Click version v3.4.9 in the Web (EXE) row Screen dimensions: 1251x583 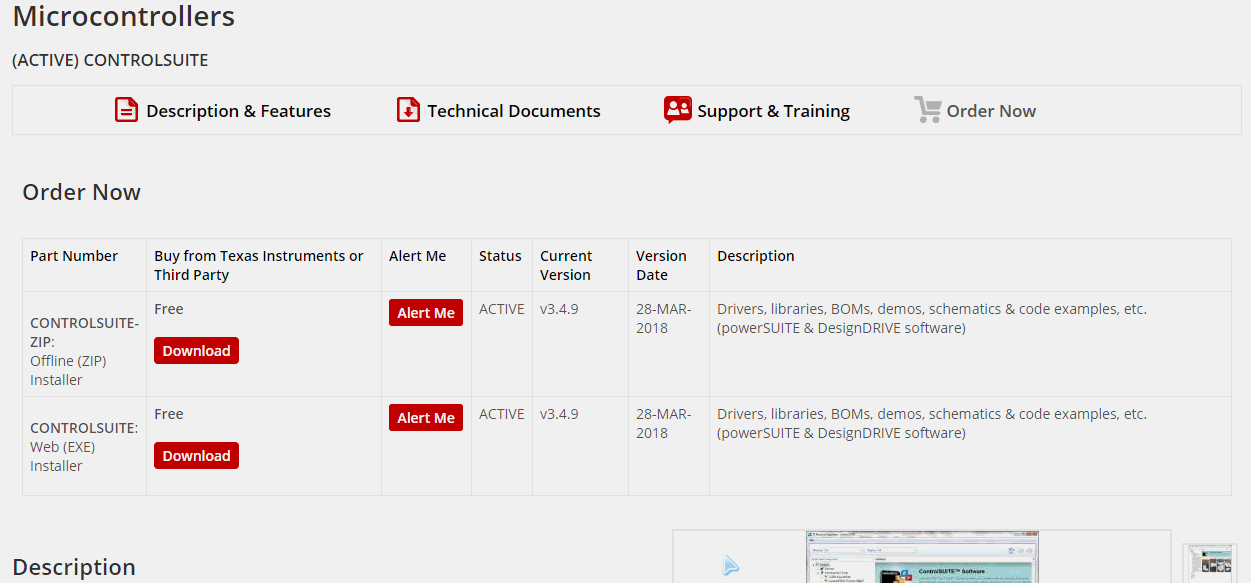[x=559, y=414]
